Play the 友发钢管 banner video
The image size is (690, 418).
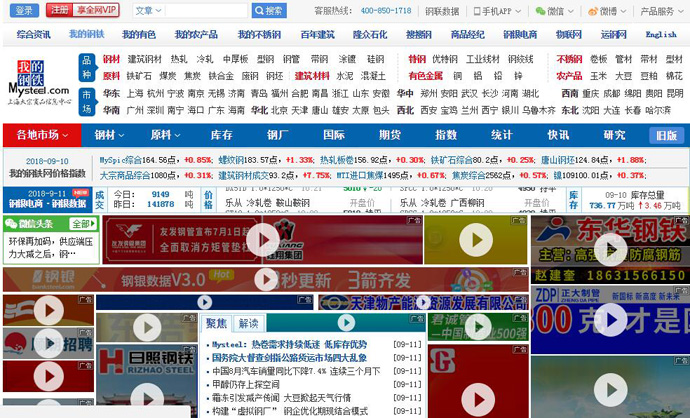pos(261,238)
